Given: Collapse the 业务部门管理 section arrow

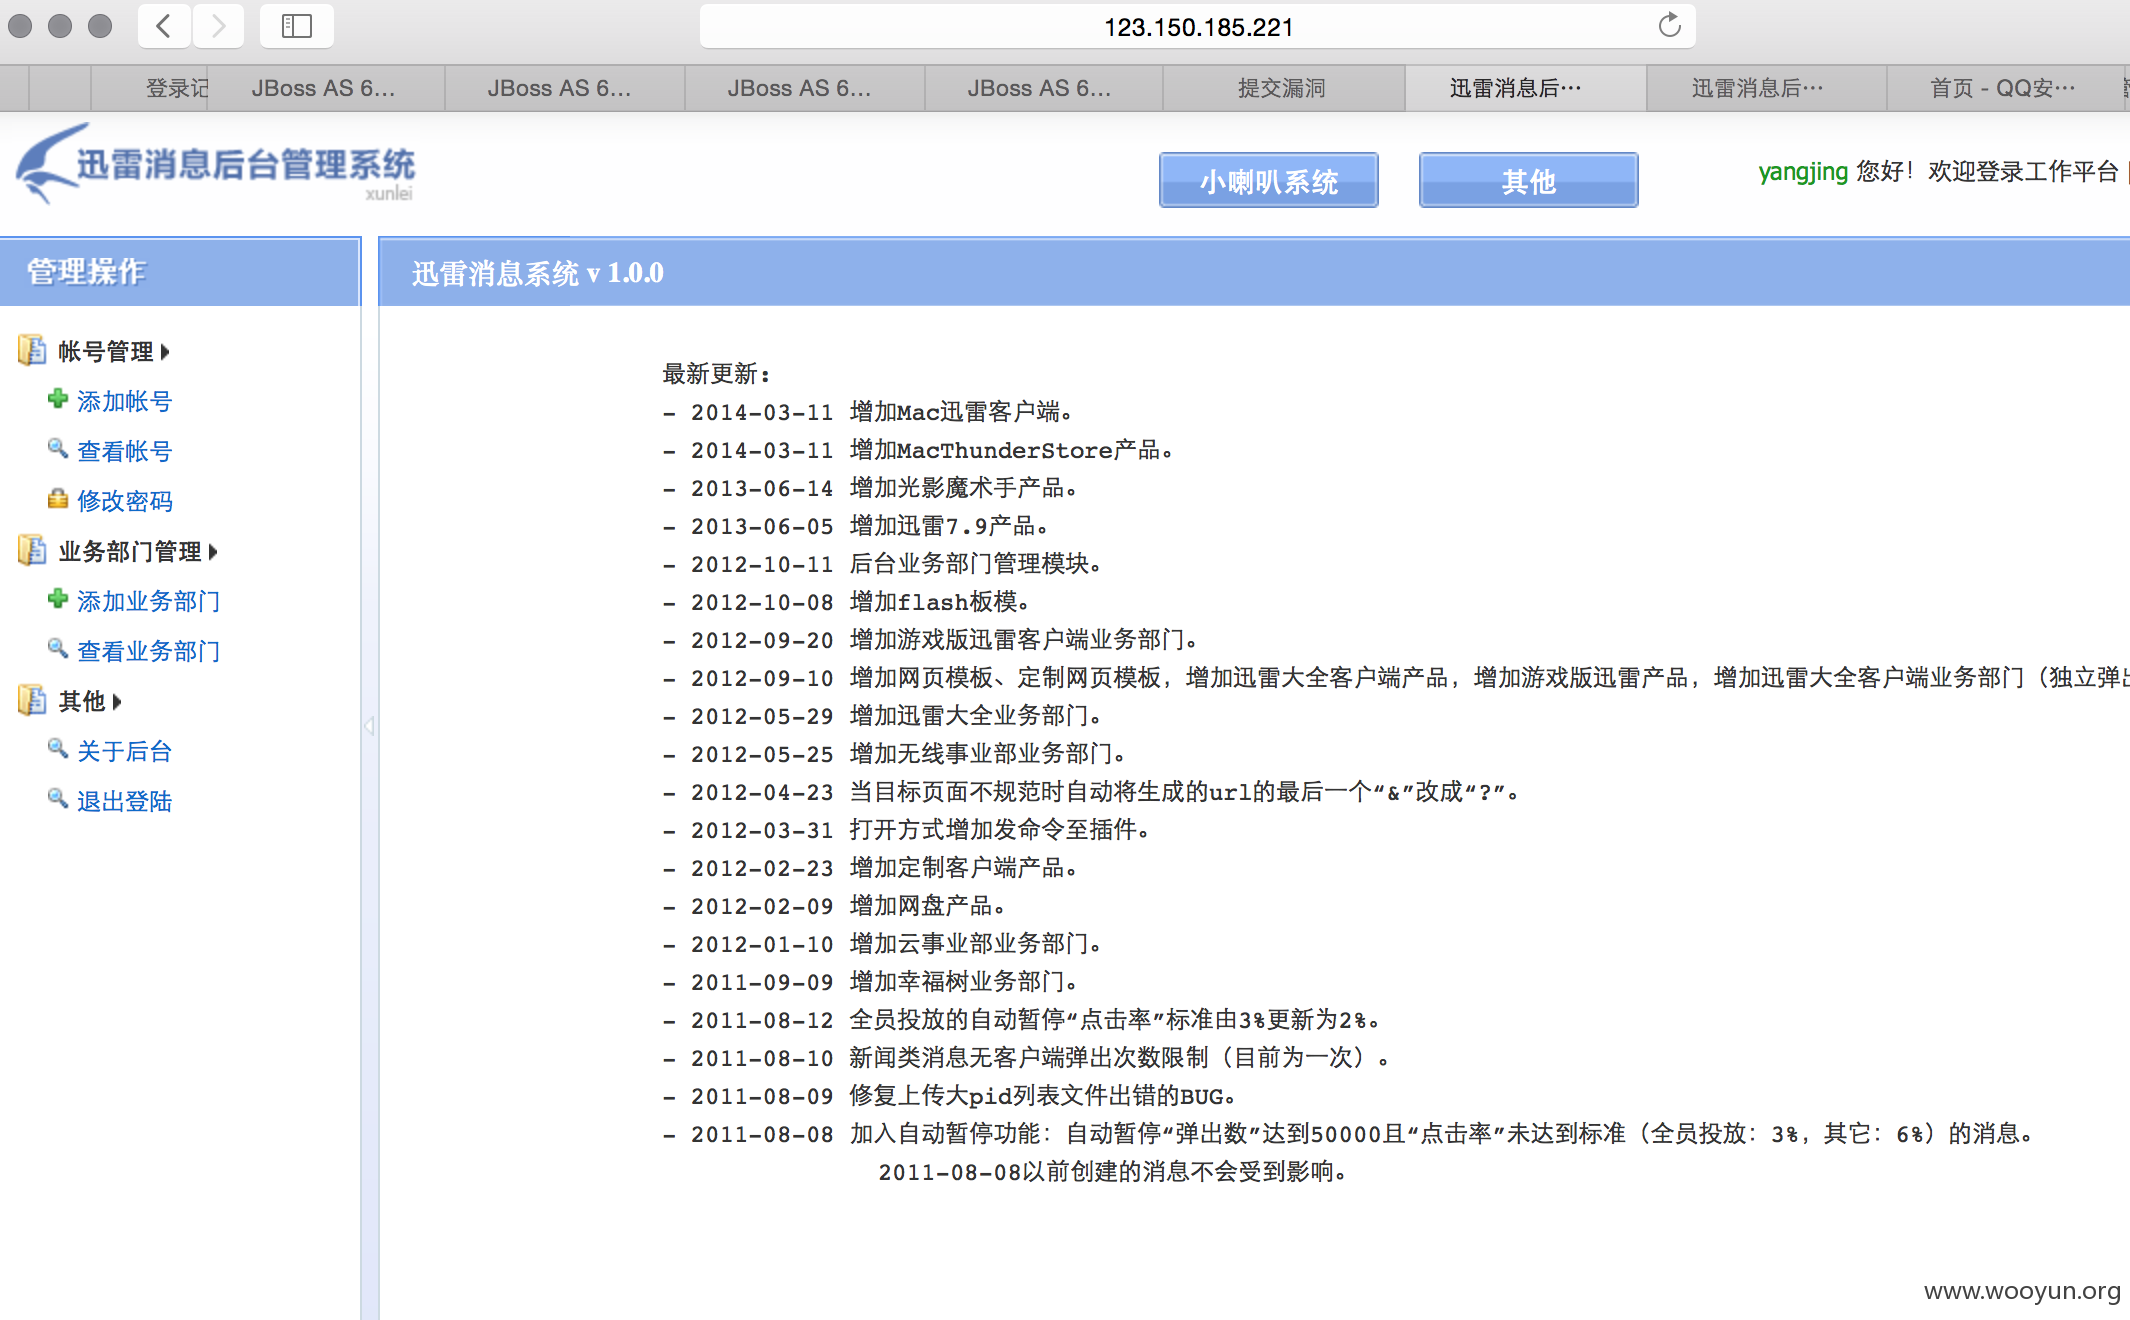Looking at the screenshot, I should (213, 552).
